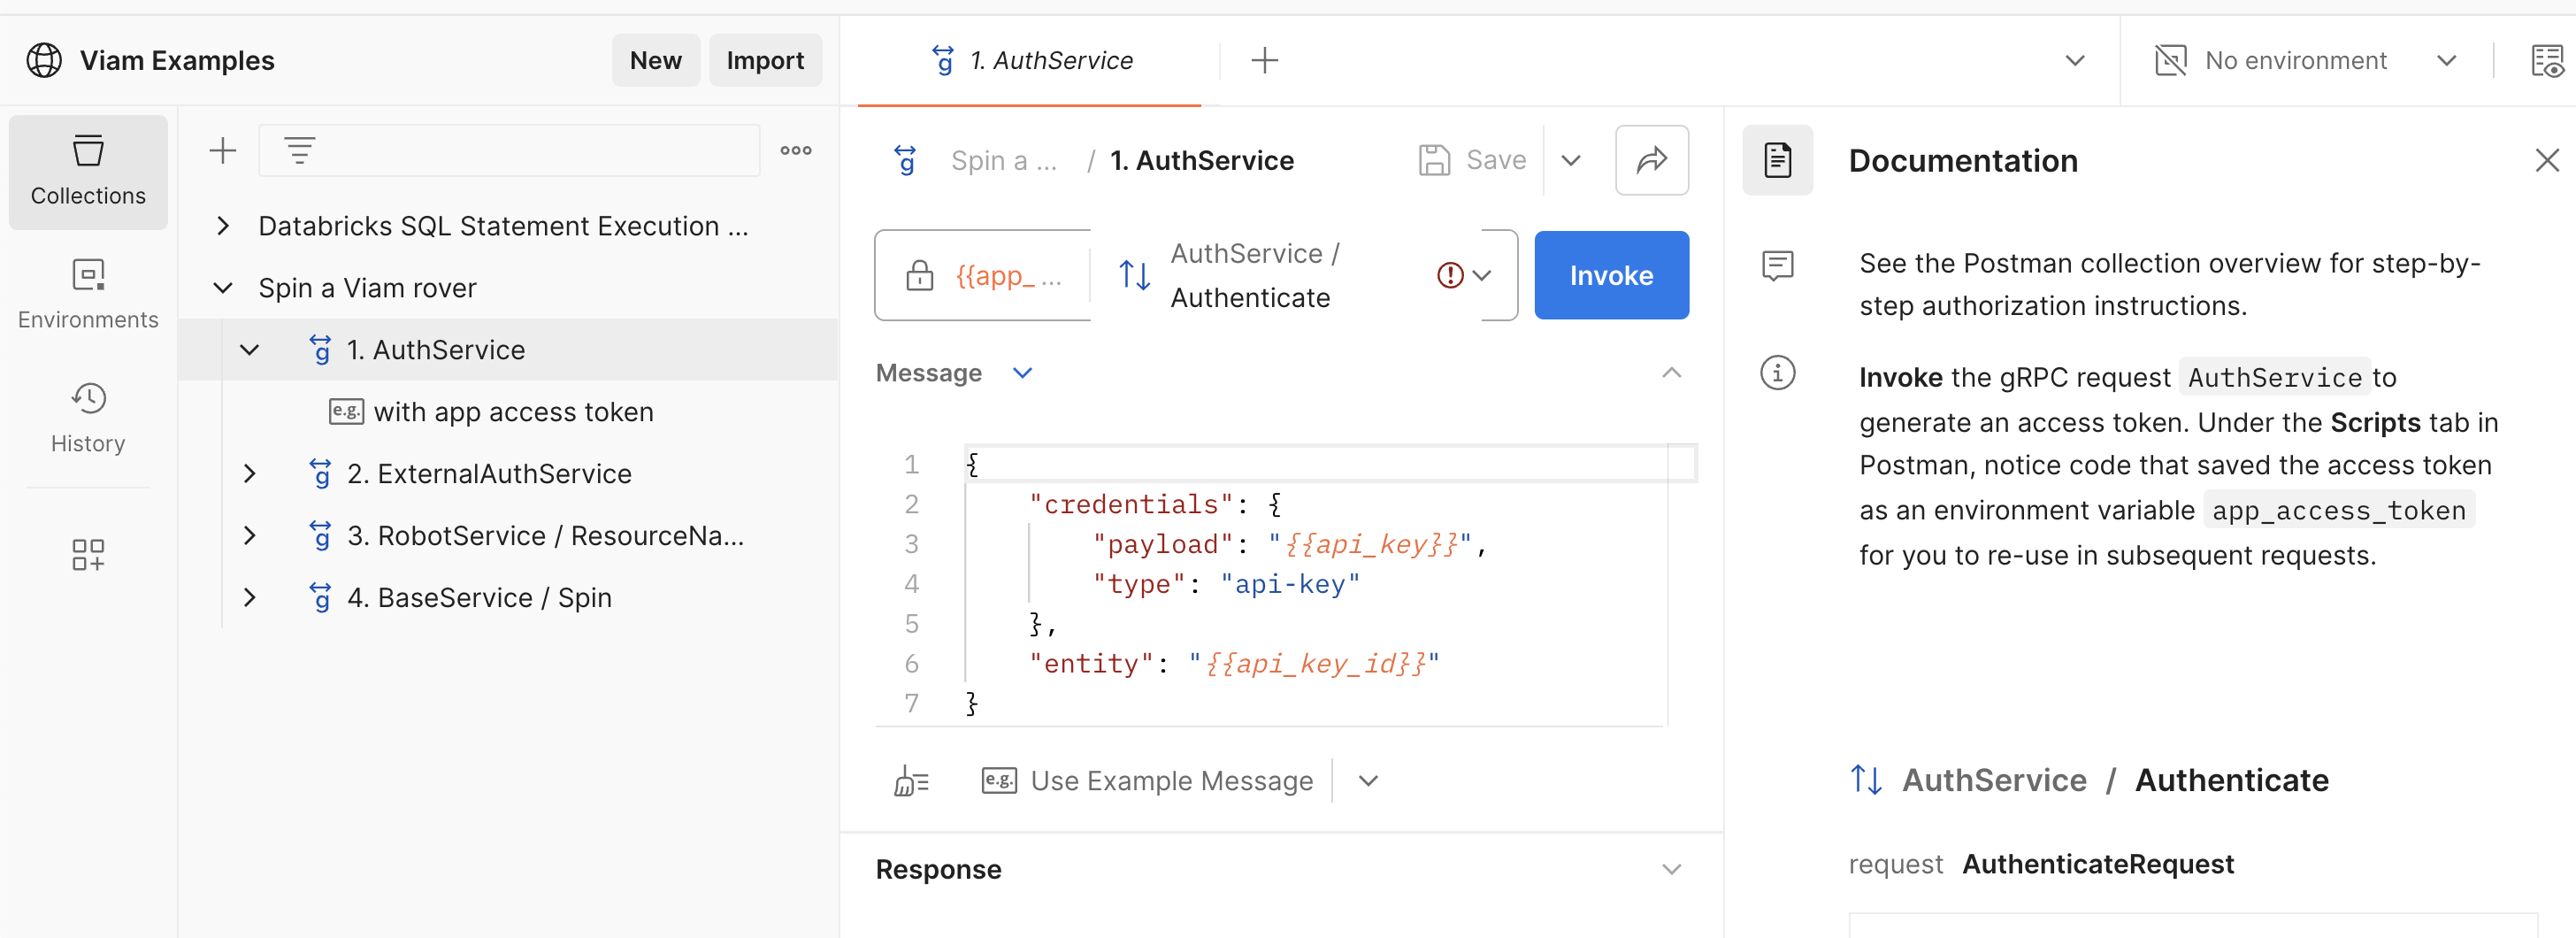Expand the Response section chevron
The image size is (2576, 938).
(1671, 869)
